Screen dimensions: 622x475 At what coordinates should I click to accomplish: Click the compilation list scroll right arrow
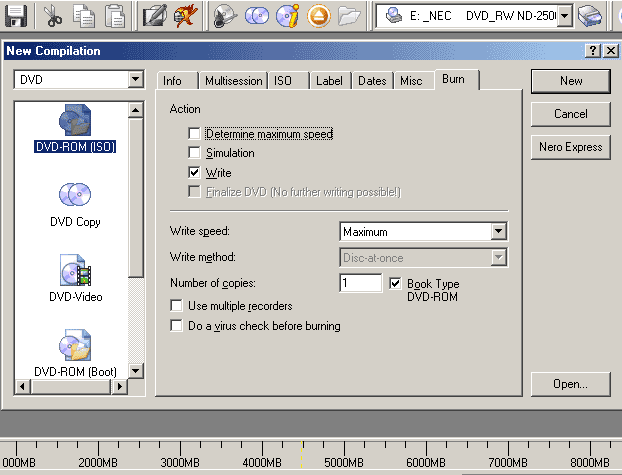point(120,386)
